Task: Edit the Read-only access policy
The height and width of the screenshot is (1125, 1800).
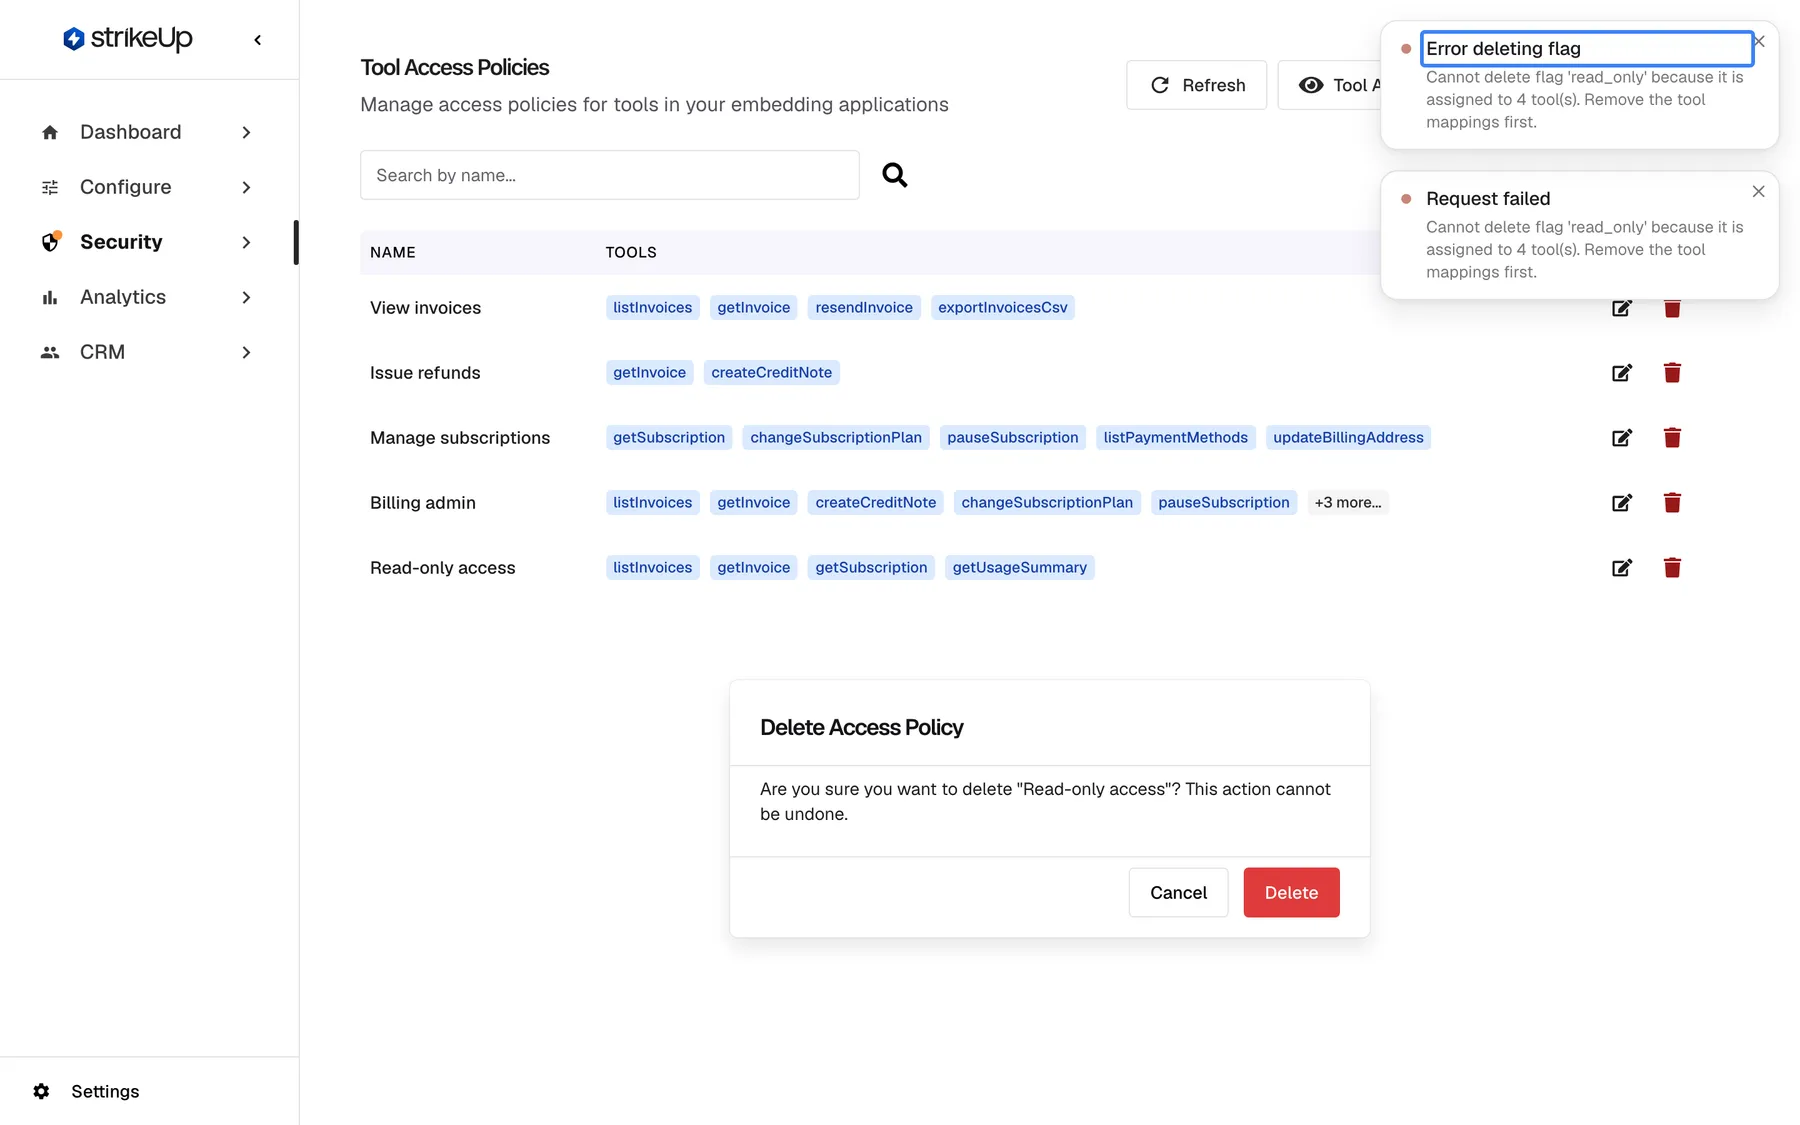Action: [1622, 568]
